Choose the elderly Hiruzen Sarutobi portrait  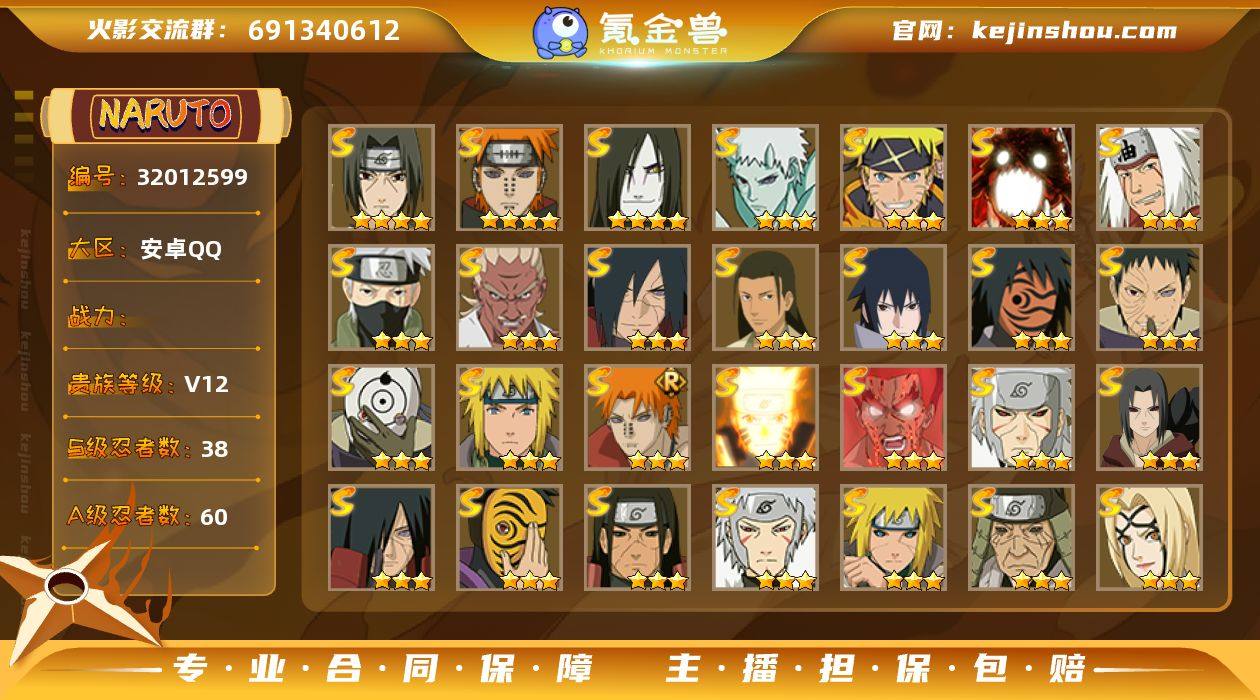1021,537
